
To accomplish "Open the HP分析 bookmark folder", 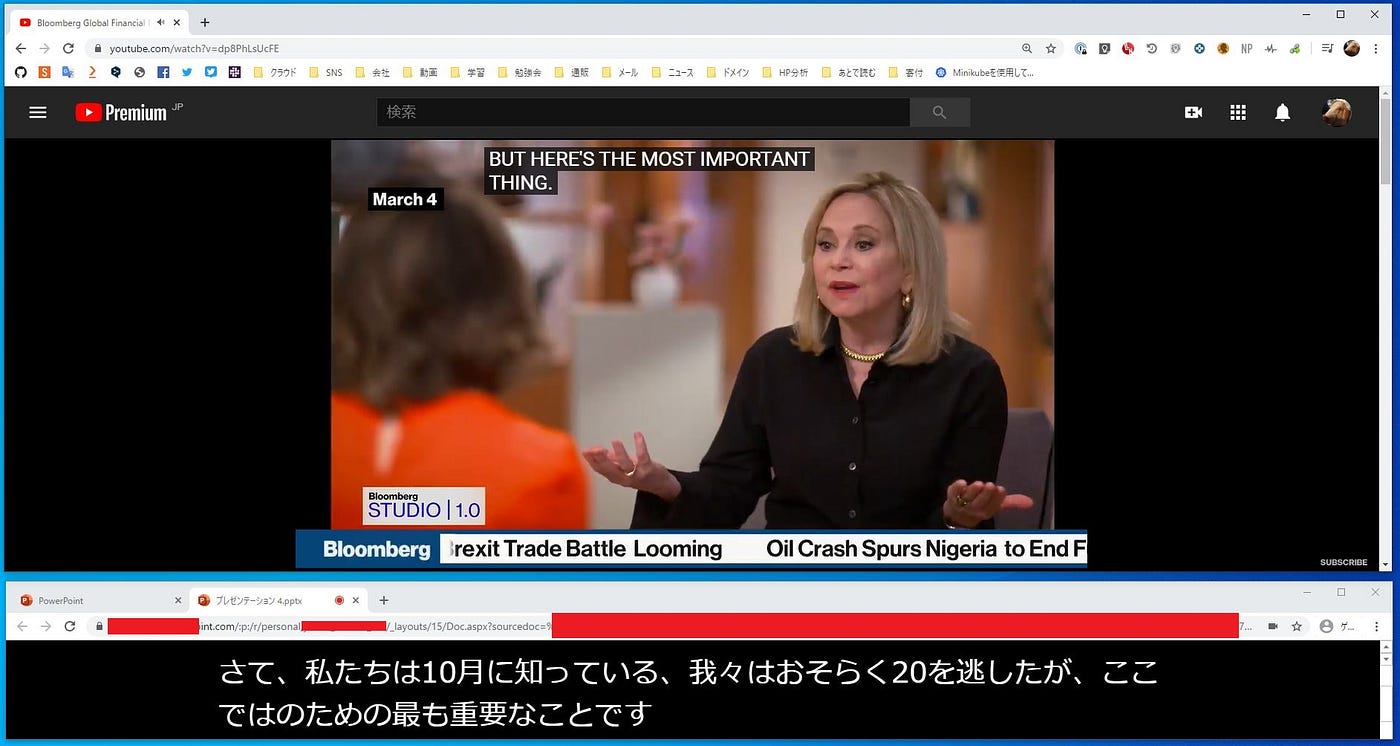I will click(786, 72).
